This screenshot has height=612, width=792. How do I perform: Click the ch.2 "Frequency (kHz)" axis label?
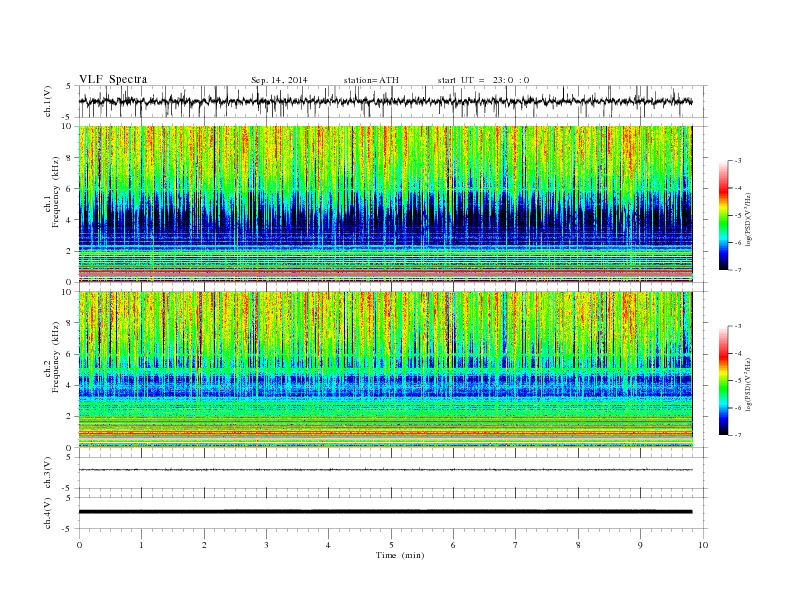(x=56, y=357)
